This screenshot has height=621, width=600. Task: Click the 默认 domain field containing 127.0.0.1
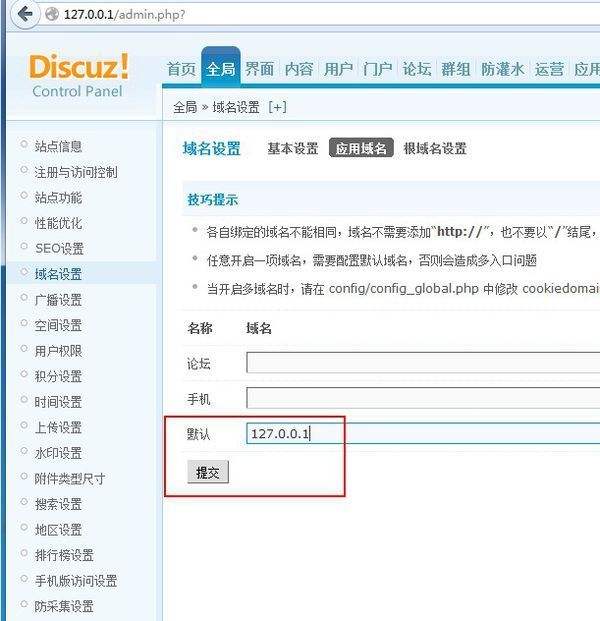[423, 433]
